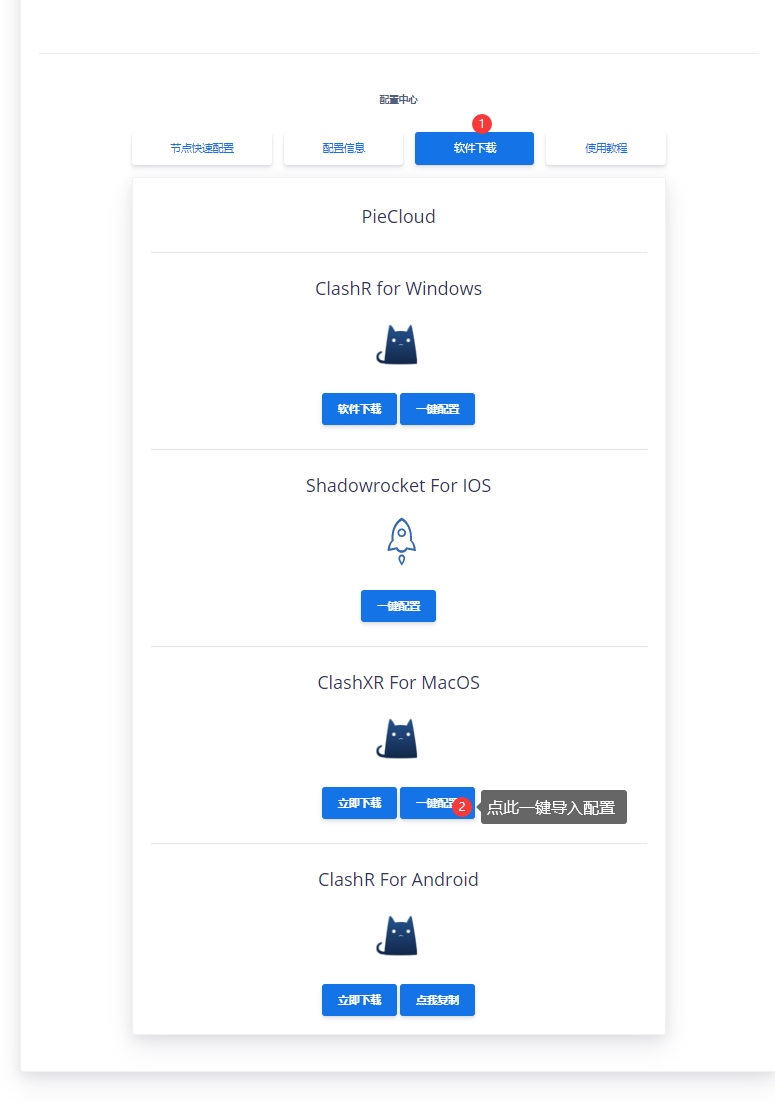The width and height of the screenshot is (775, 1102).
Task: Open the 节点快速配置 tab
Action: point(202,148)
